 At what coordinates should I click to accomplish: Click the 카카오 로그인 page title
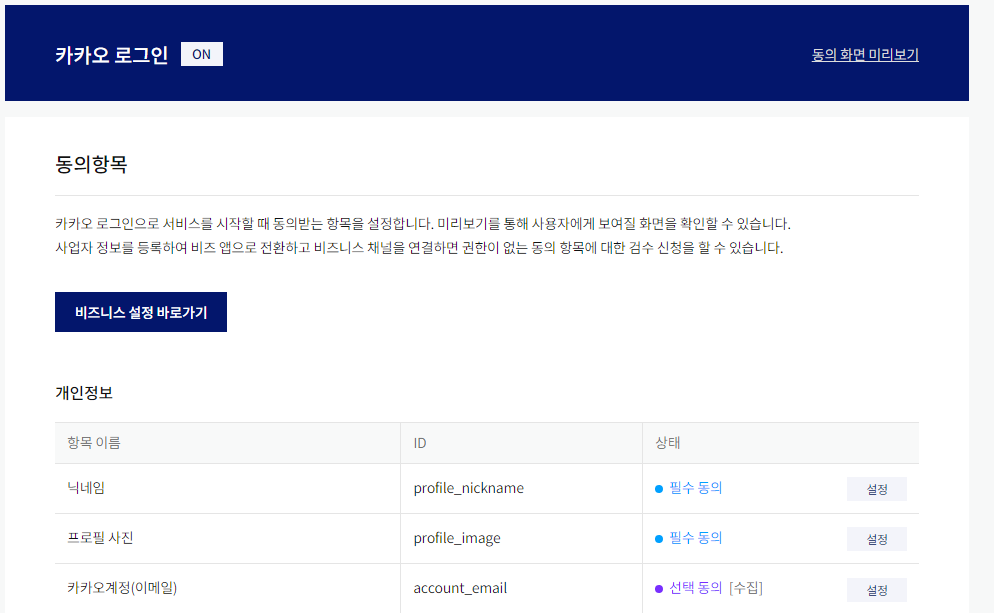[x=112, y=55]
